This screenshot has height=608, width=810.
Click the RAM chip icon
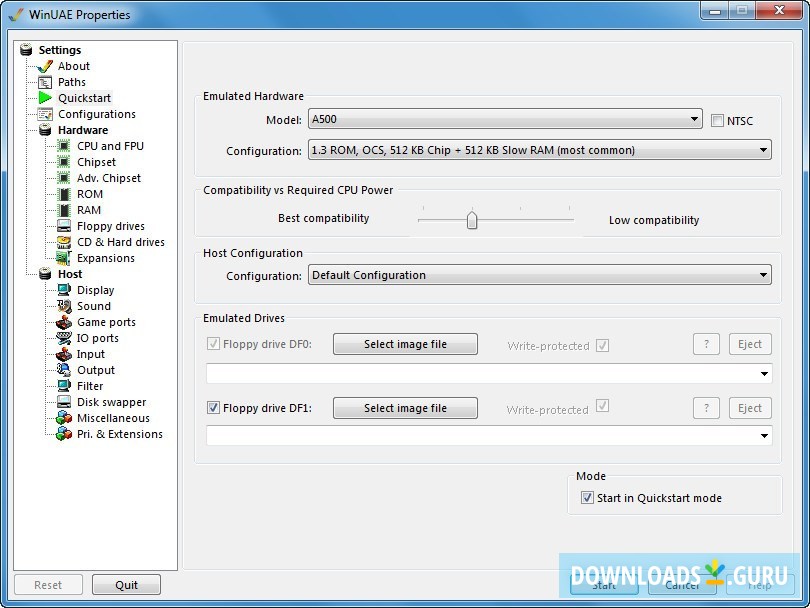pos(64,210)
